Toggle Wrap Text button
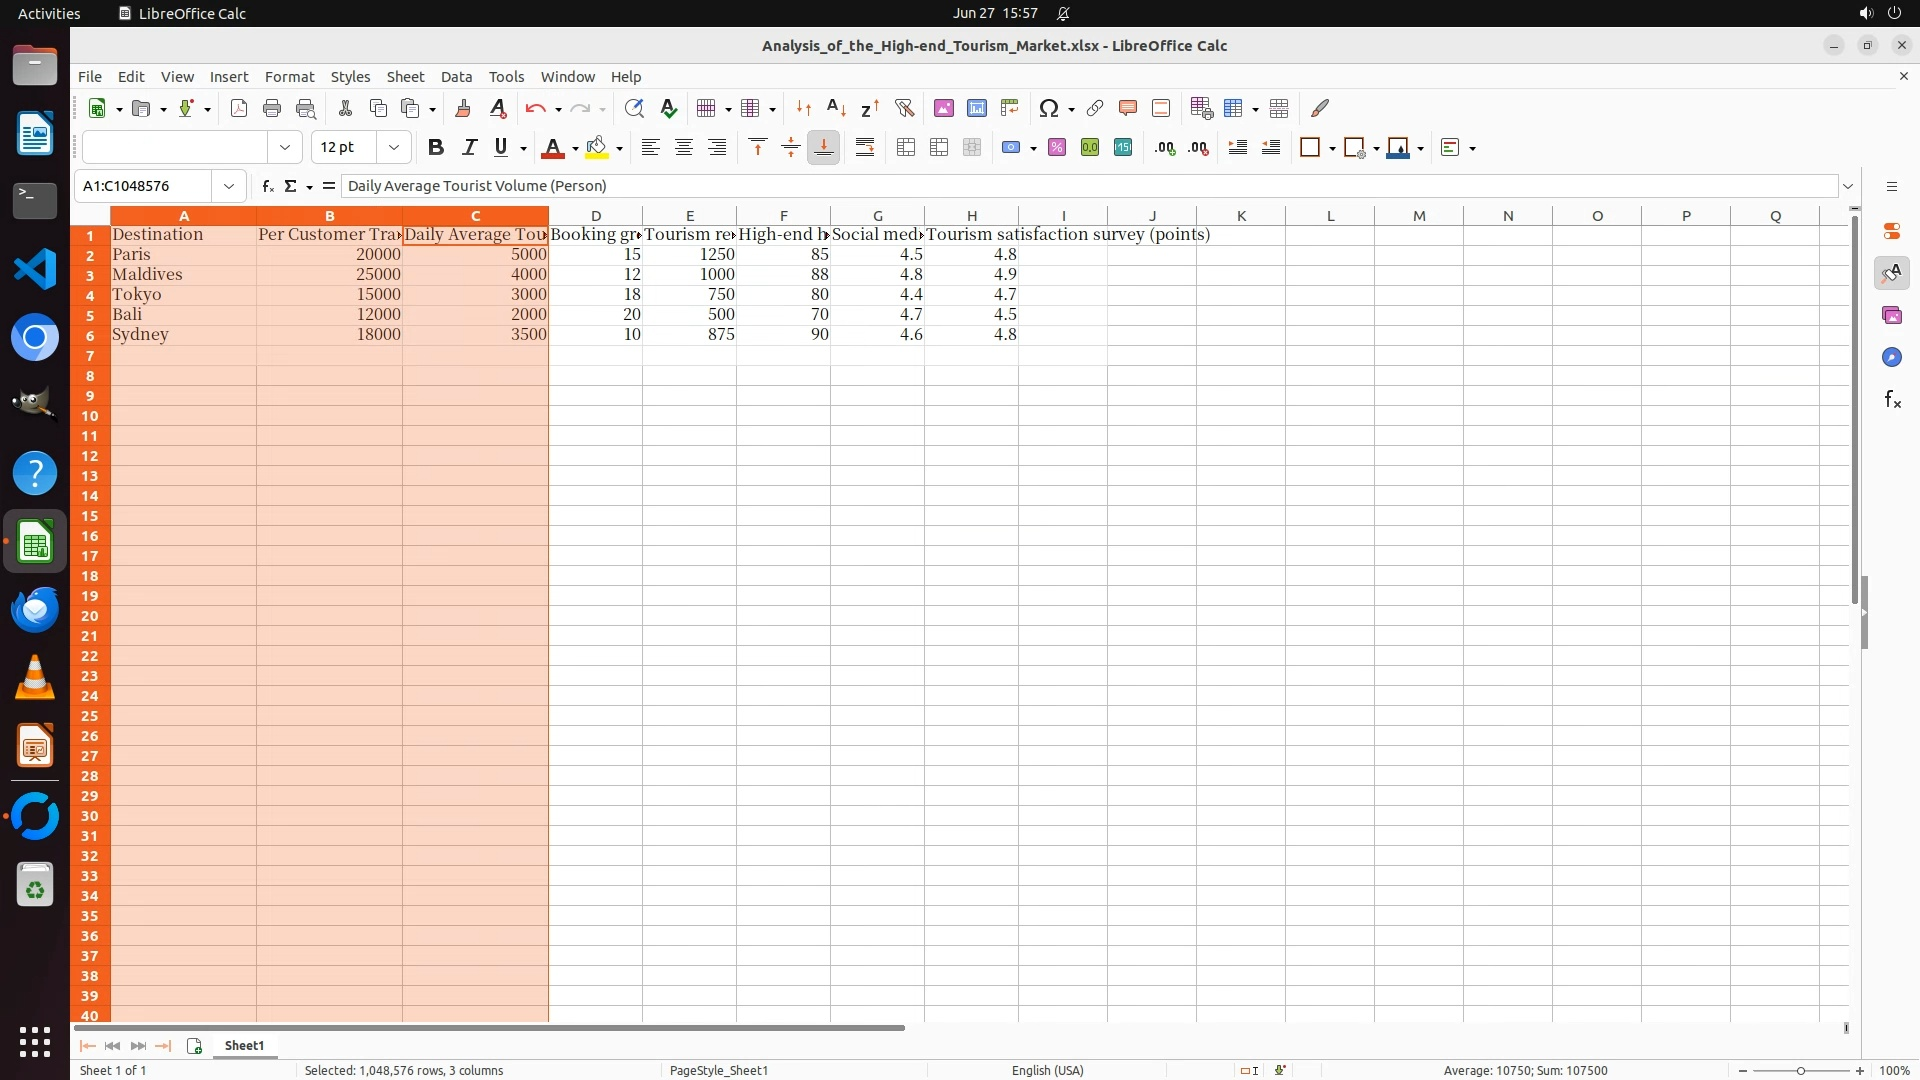The width and height of the screenshot is (1920, 1080). coord(865,148)
